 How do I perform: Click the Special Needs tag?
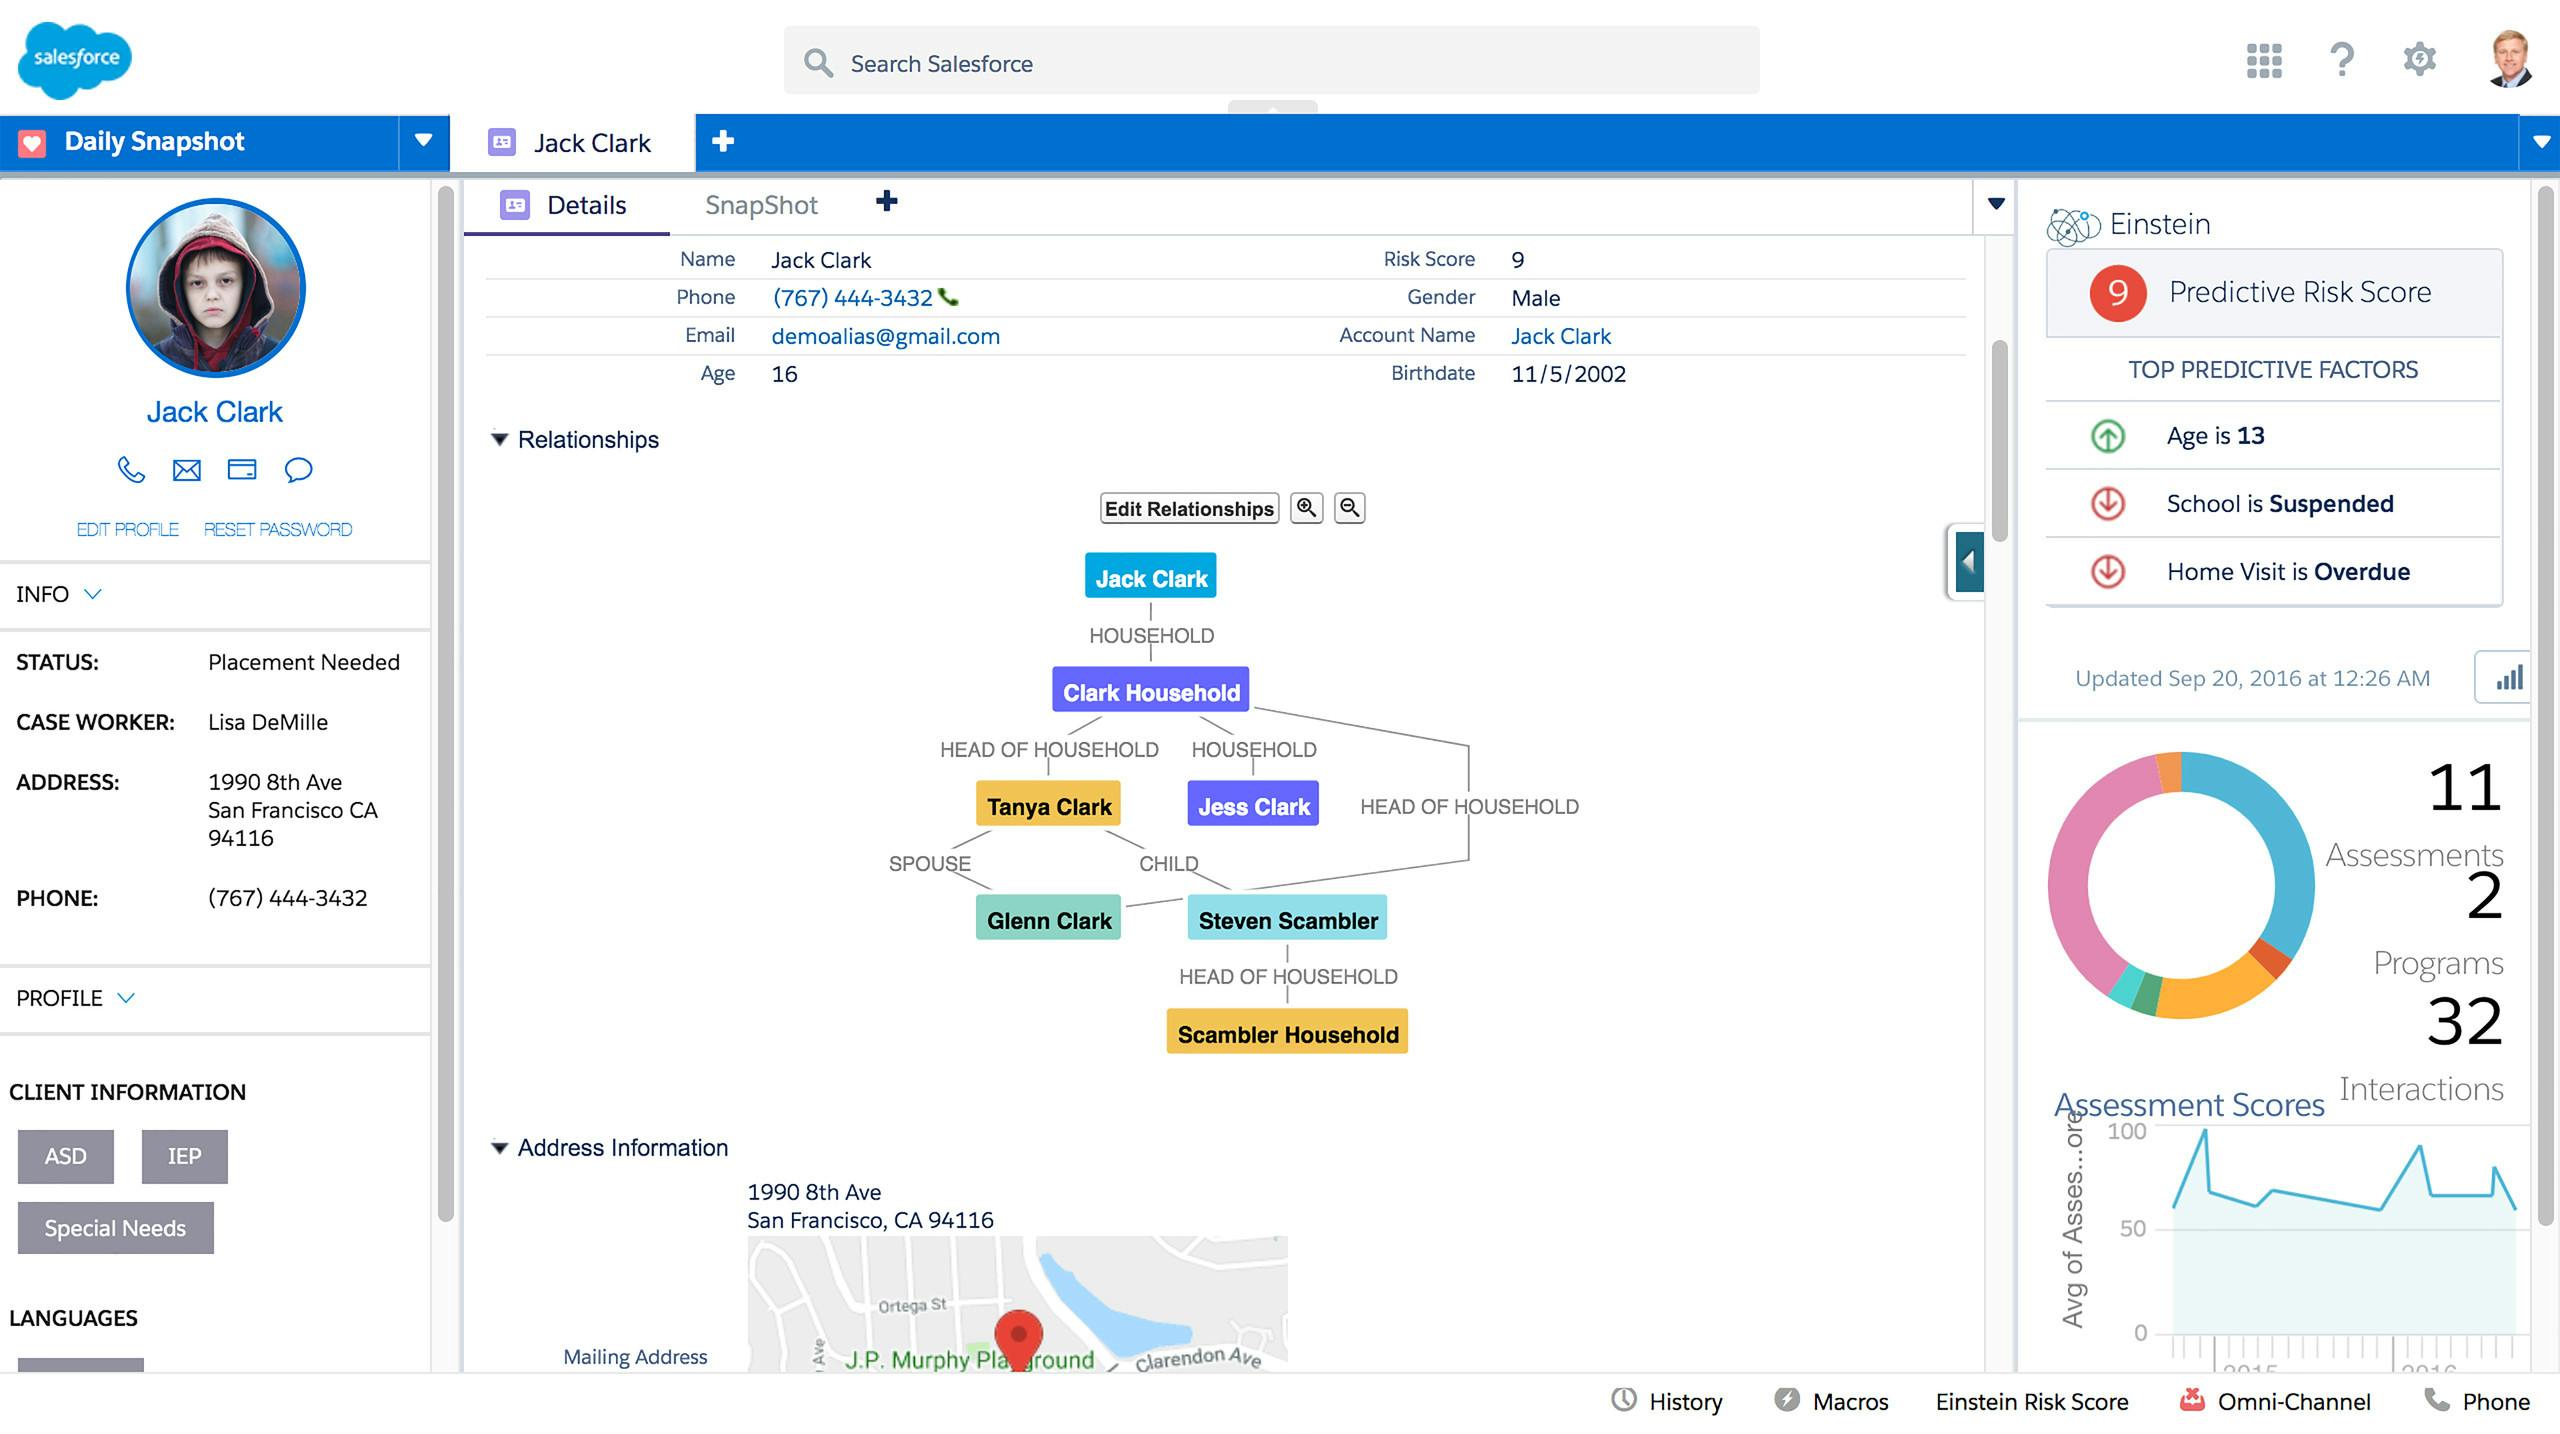point(115,1228)
